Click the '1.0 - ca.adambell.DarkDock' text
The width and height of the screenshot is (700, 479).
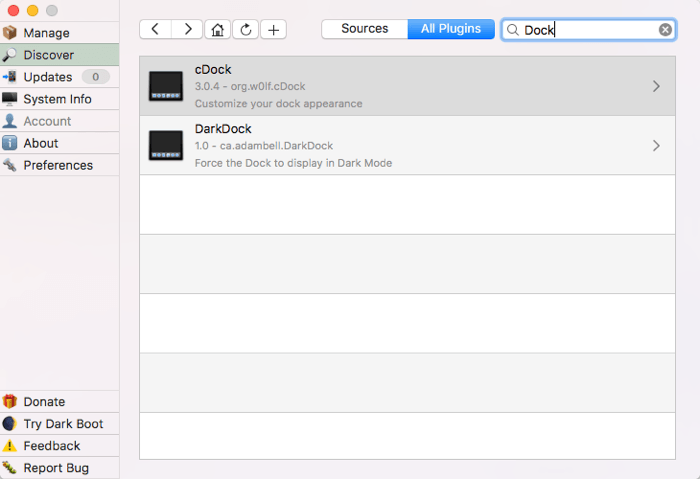[x=264, y=146]
